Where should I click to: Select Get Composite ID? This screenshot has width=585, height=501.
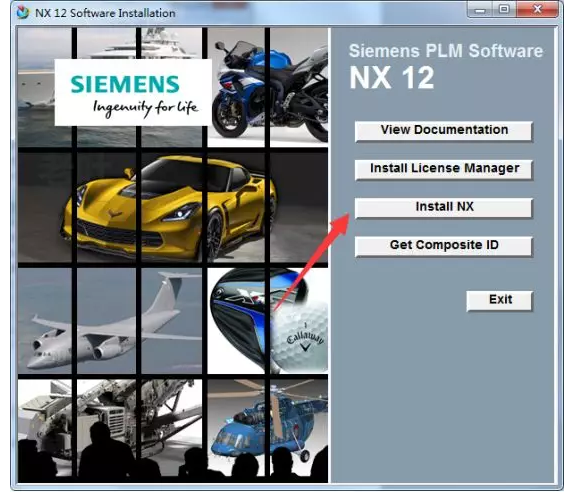(443, 246)
